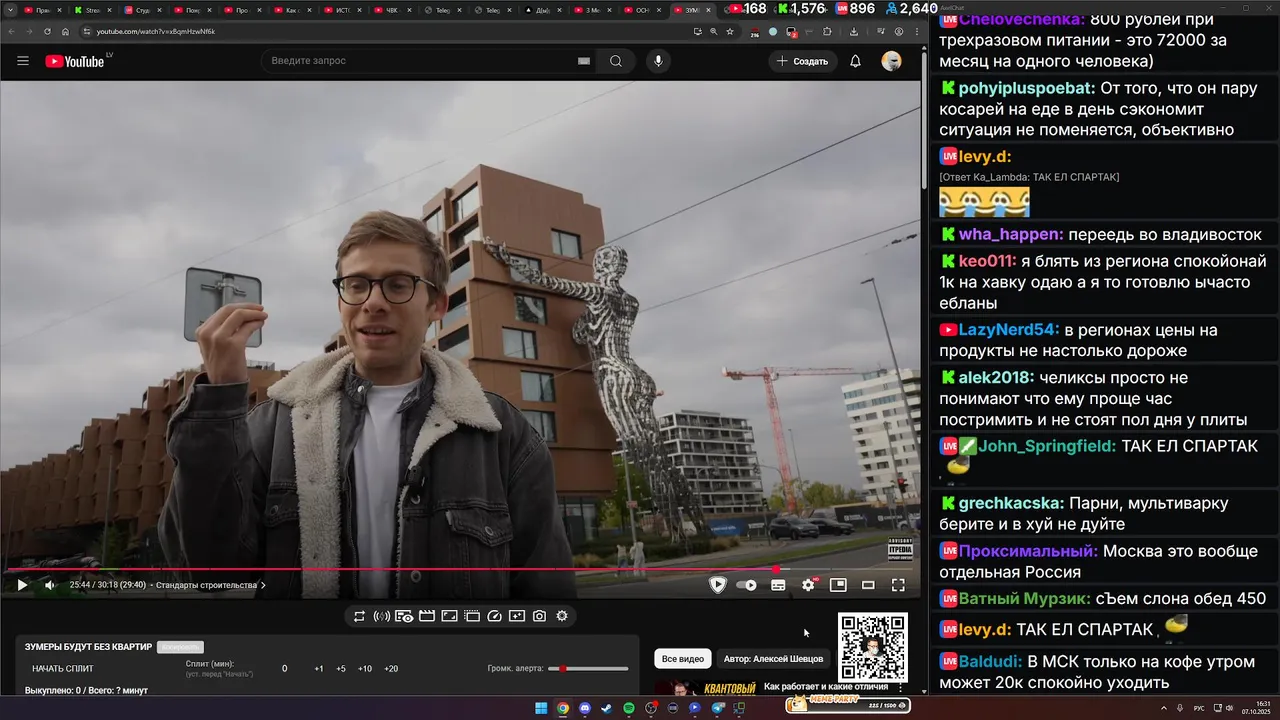Screen dimensions: 1280x720
Task: Click the Создать button
Action: point(803,61)
